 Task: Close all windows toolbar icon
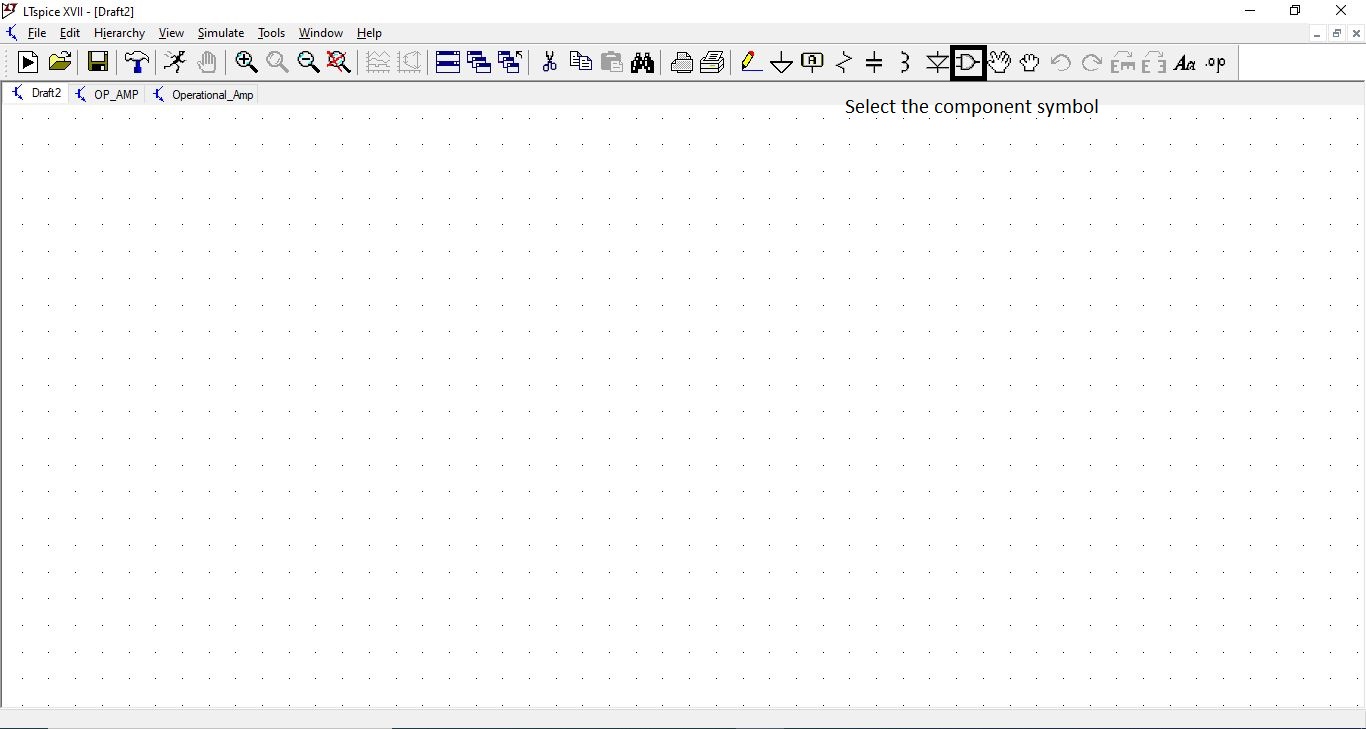point(510,63)
